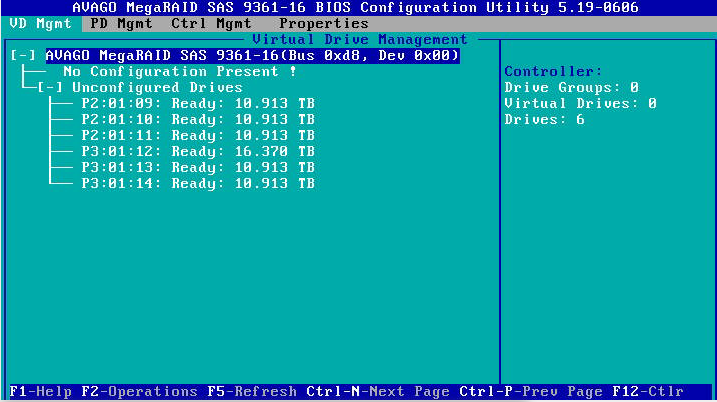Click the 'Drives: 6' text
This screenshot has height=402, width=717.
pyautogui.click(x=545, y=120)
